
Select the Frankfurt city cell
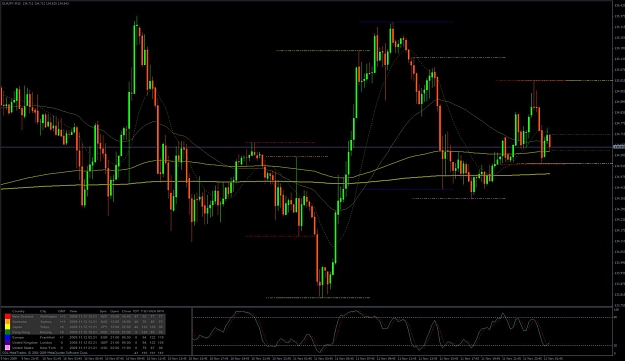tap(47, 337)
